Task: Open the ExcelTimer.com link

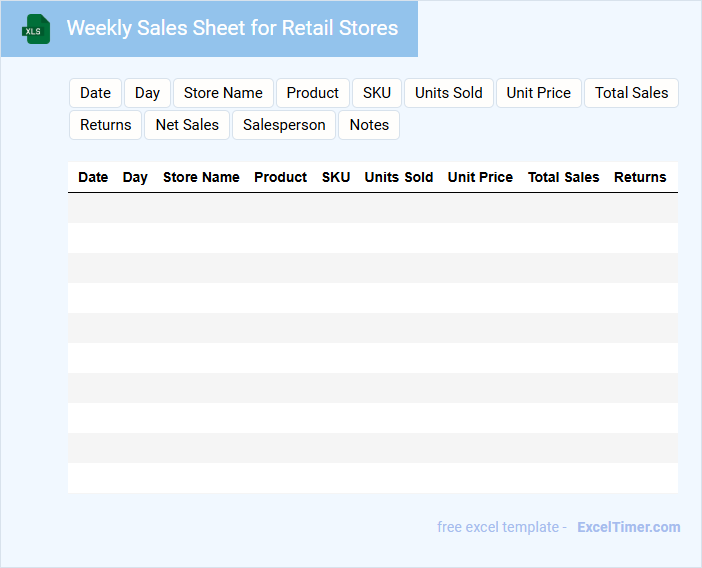Action: (x=628, y=527)
